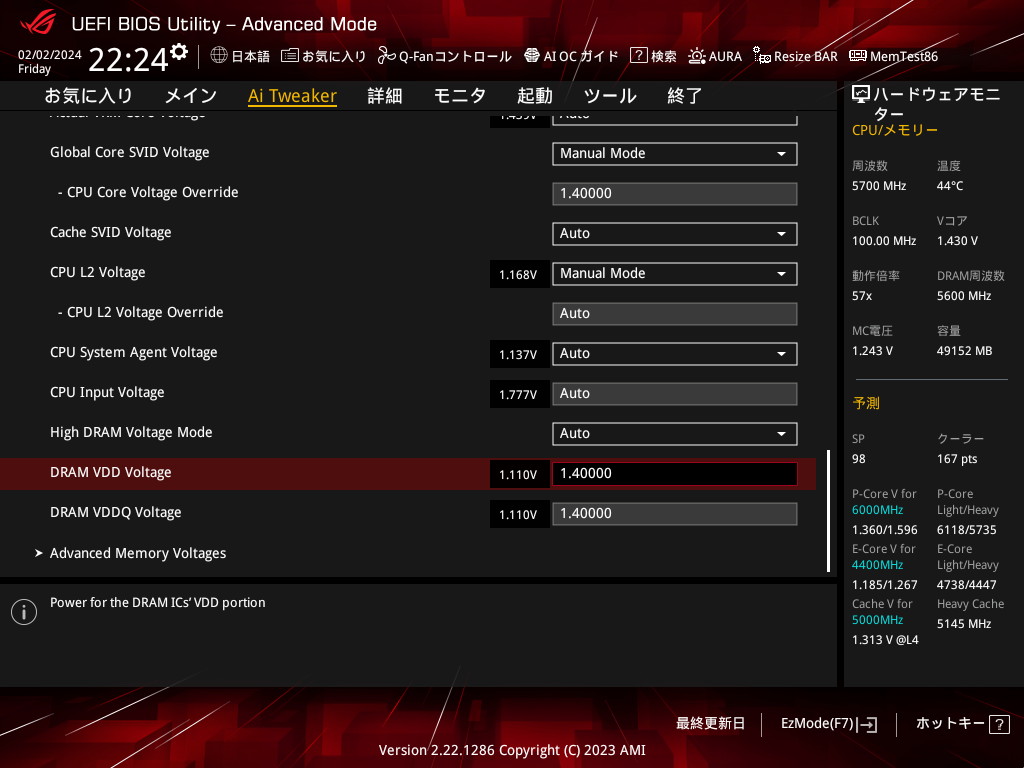Click the 4400MHz E-Core link
The width and height of the screenshot is (1024, 768).
877,565
